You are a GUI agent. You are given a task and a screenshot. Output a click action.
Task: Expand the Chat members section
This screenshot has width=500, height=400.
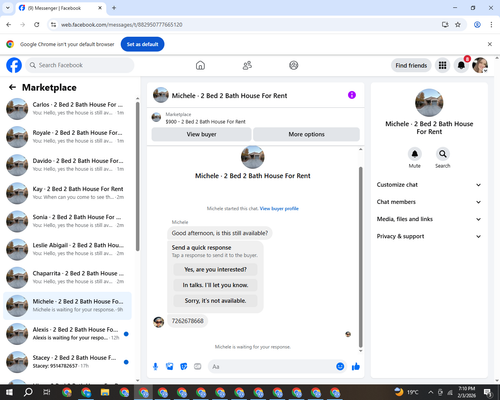429,202
